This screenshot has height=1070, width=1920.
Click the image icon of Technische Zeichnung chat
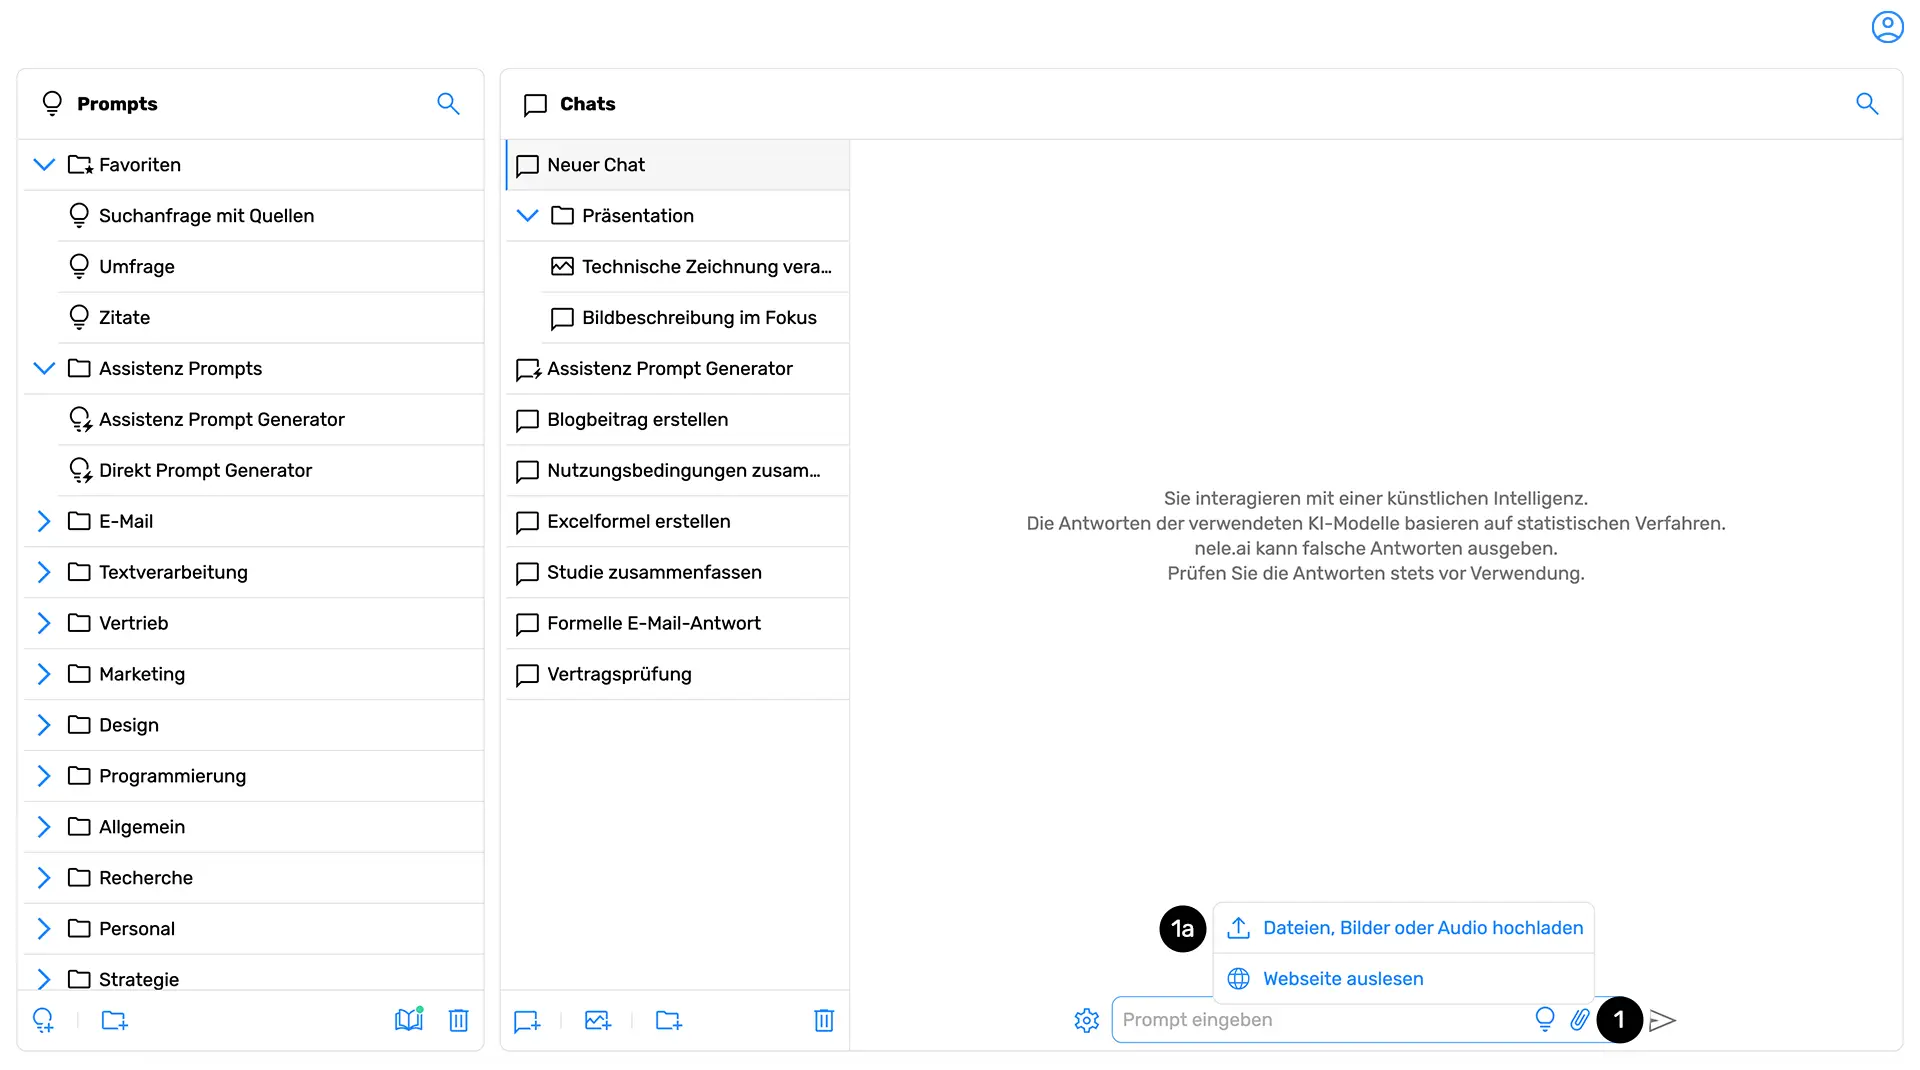(x=563, y=267)
